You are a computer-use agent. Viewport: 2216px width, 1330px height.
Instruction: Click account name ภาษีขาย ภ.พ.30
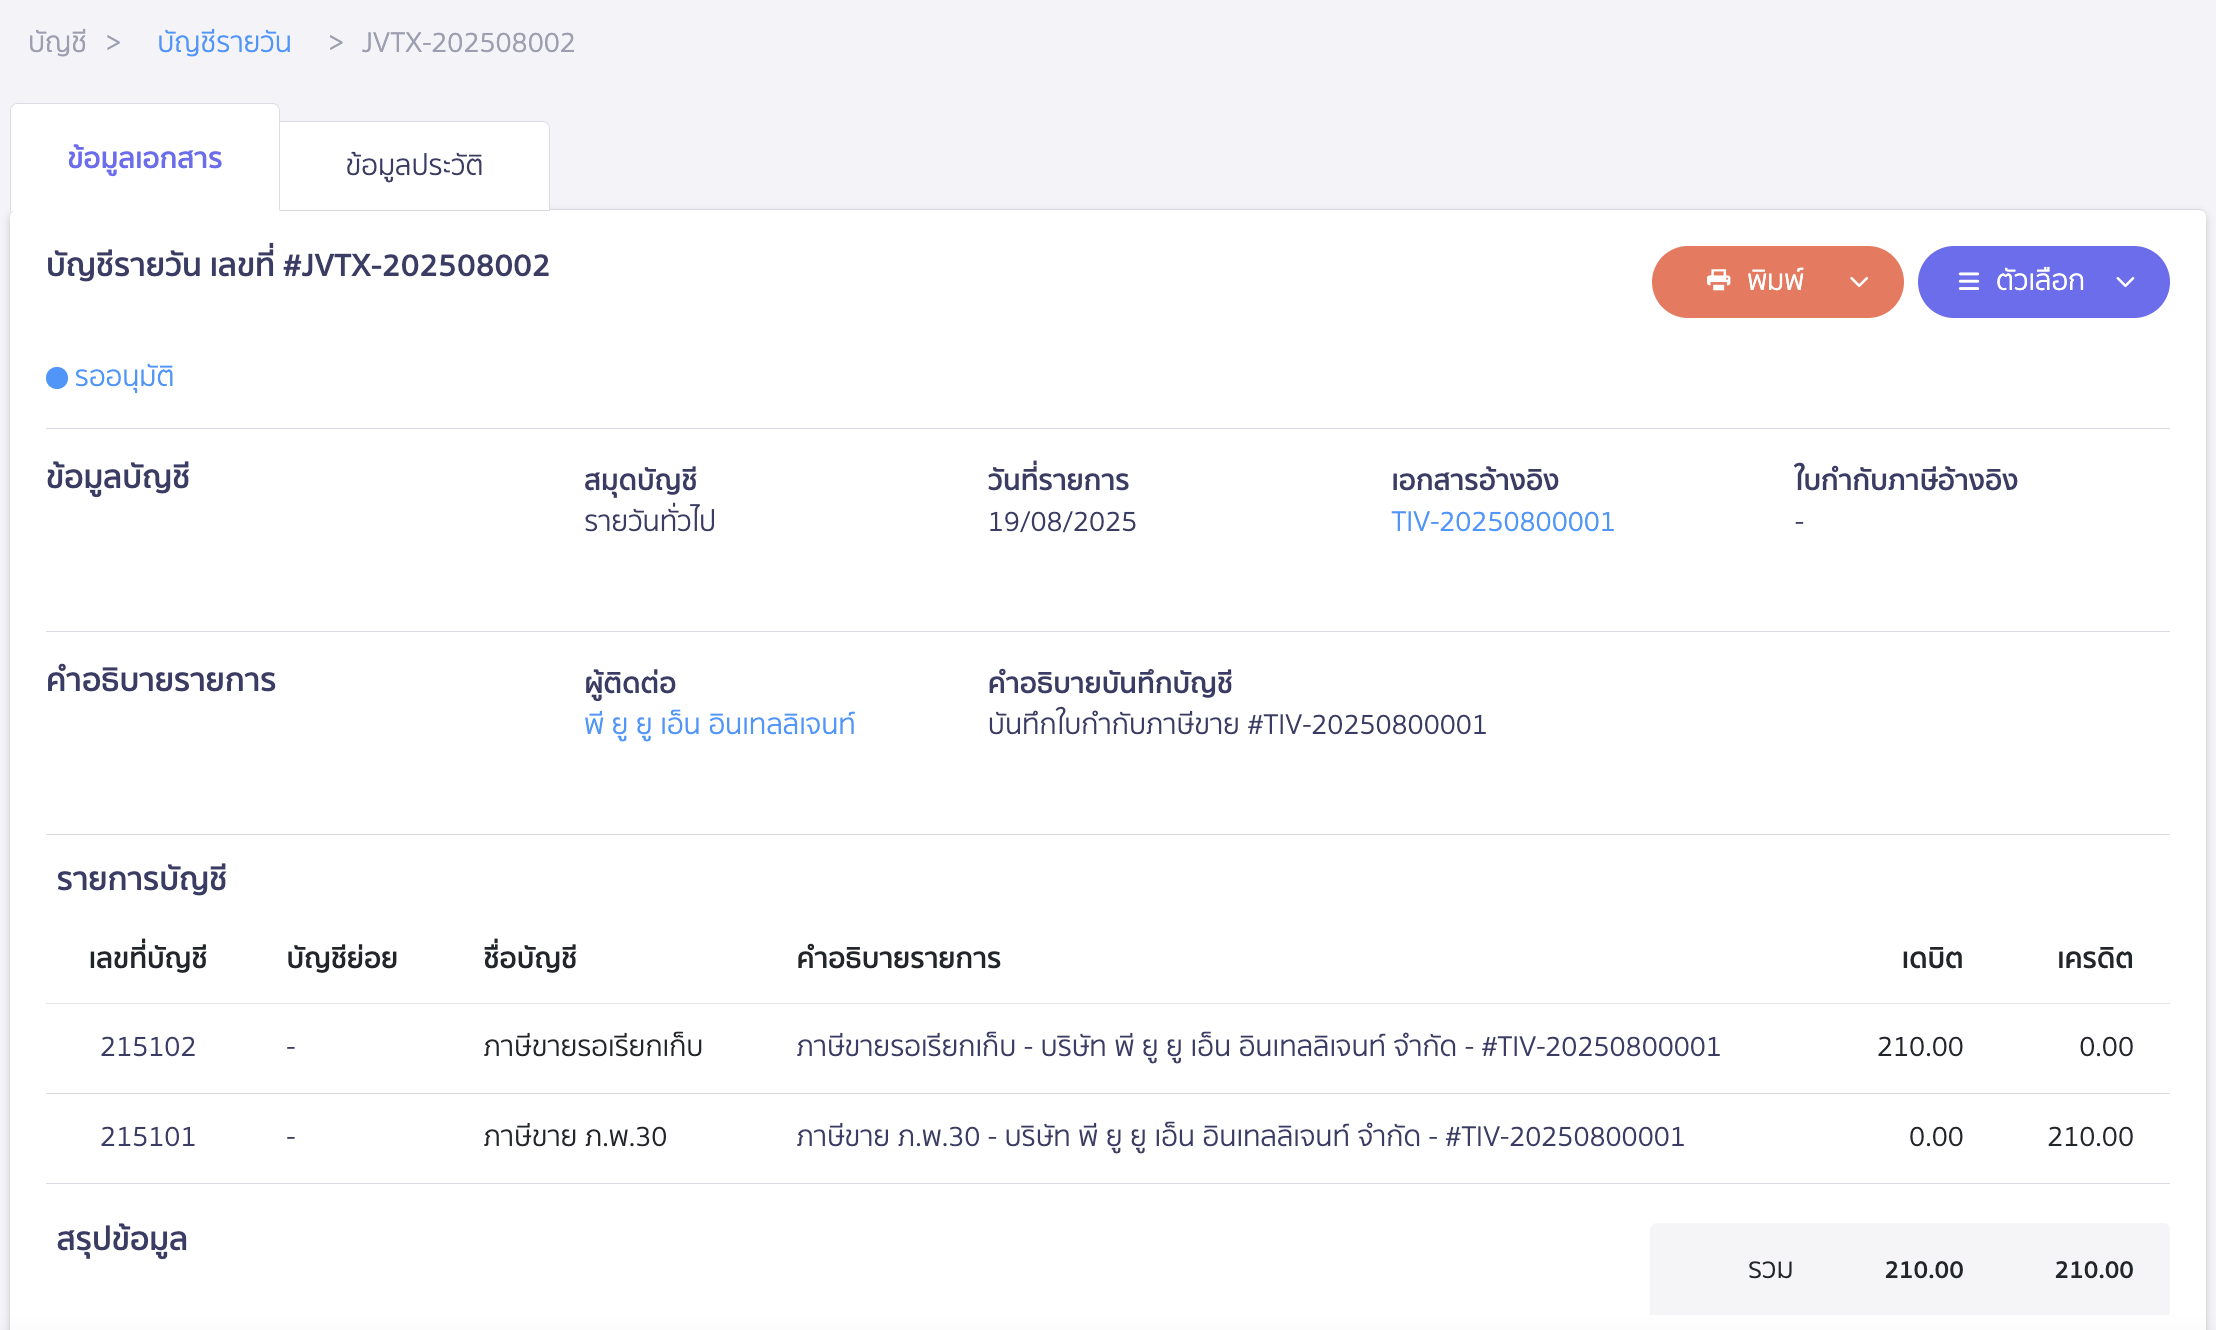[575, 1137]
